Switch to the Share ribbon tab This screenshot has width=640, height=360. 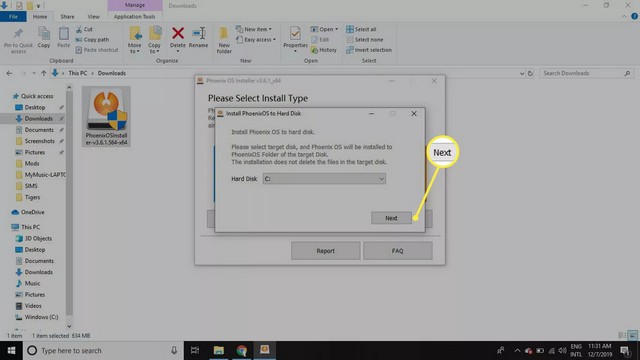click(x=67, y=17)
